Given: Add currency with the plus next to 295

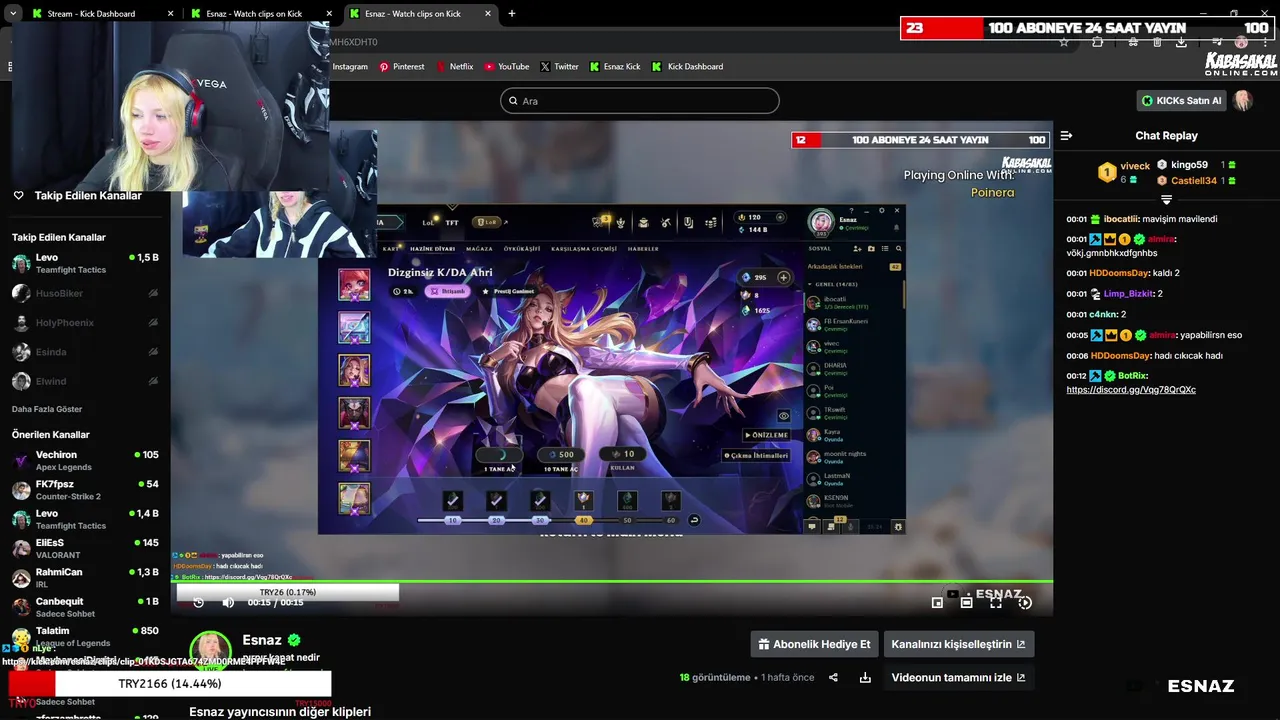Looking at the screenshot, I should click(783, 277).
